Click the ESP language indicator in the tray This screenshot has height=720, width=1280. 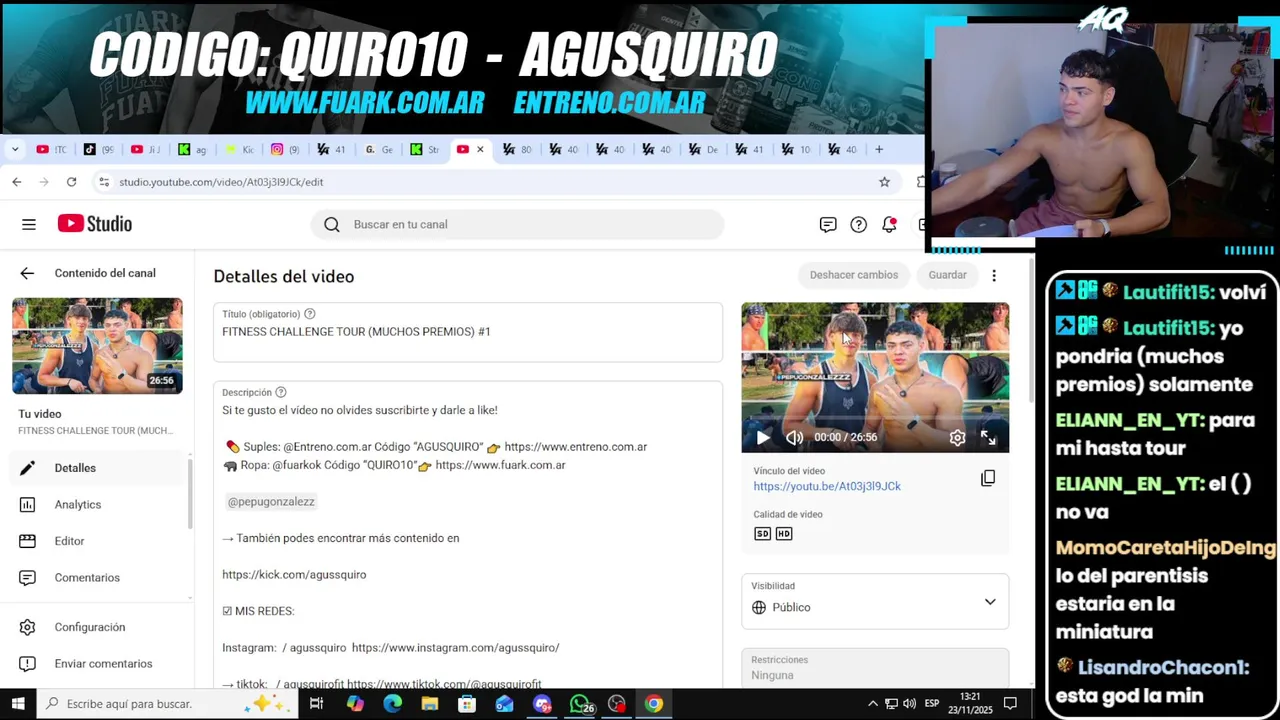tap(931, 704)
